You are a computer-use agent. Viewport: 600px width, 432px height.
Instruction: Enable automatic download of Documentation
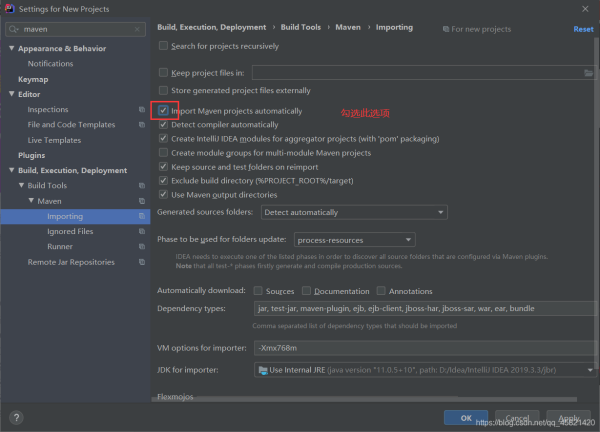point(307,291)
